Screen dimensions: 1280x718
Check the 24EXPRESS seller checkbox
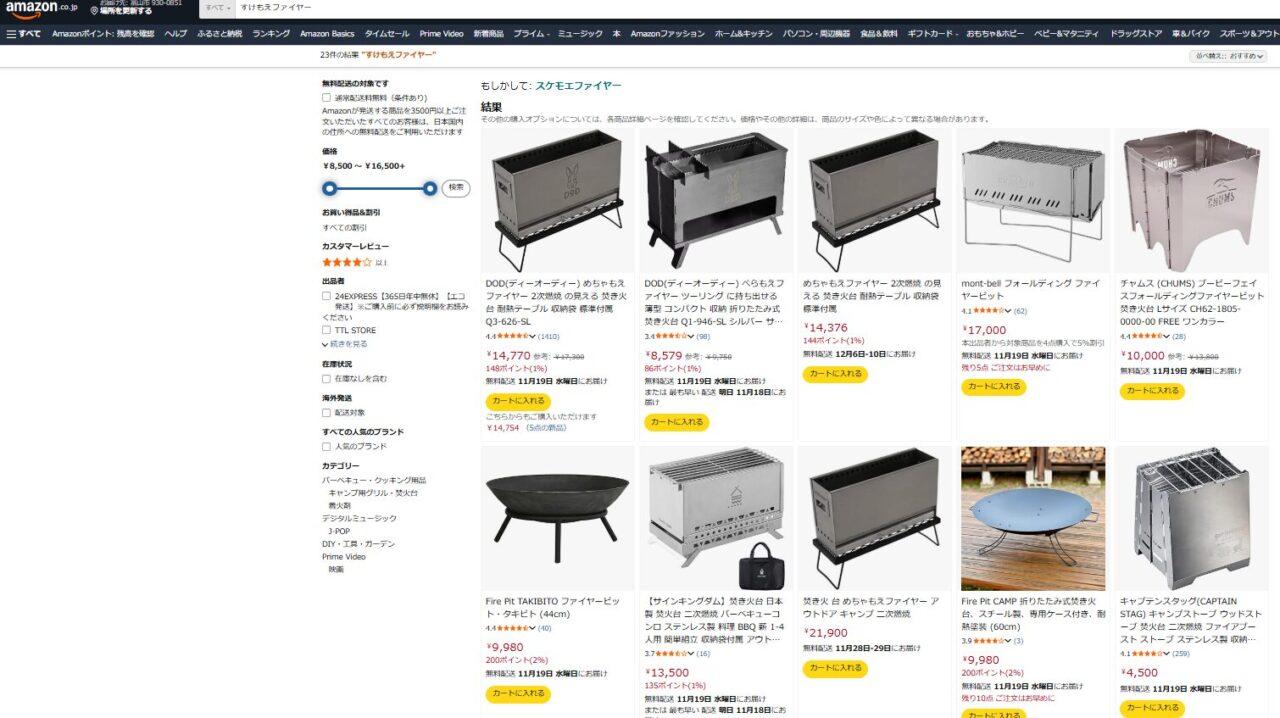tap(326, 296)
